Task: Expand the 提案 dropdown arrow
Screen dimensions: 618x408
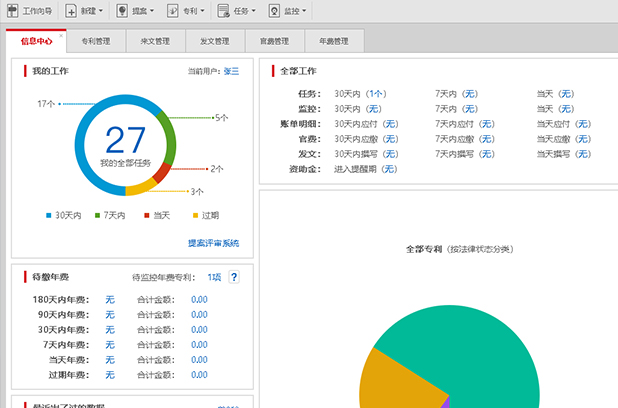Action: coord(152,12)
